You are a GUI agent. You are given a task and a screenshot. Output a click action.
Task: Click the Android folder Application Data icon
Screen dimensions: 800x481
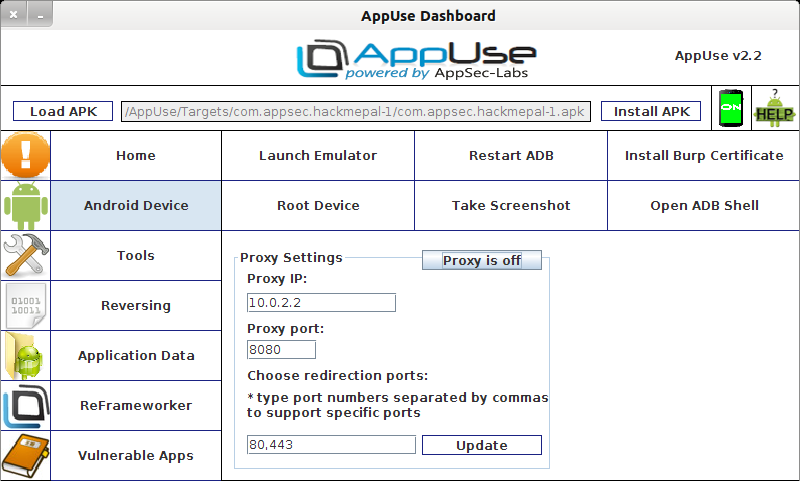coord(26,355)
